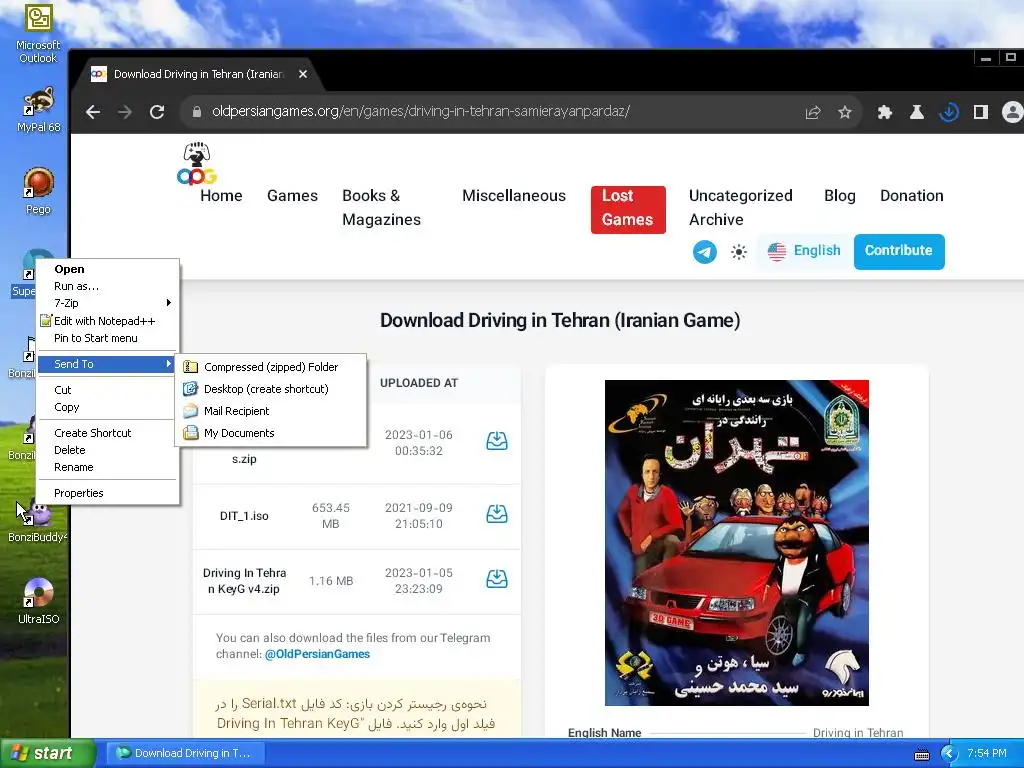Close the Download Driving in Tehran tab

(x=303, y=74)
